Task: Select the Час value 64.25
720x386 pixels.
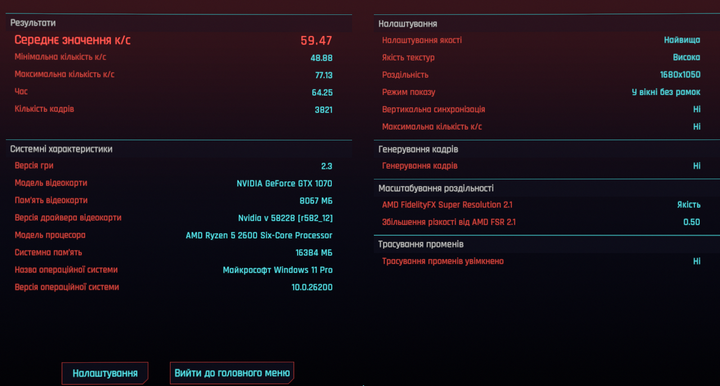Action: 322,93
